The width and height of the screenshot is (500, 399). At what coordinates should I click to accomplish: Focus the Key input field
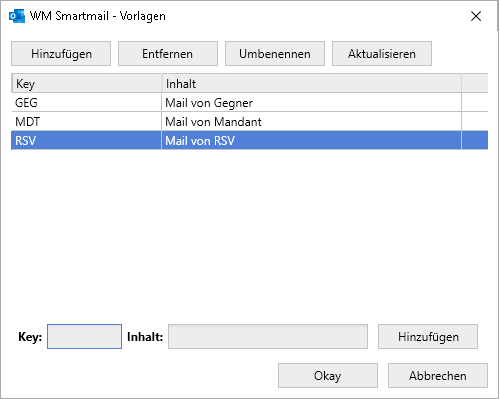[x=84, y=337]
